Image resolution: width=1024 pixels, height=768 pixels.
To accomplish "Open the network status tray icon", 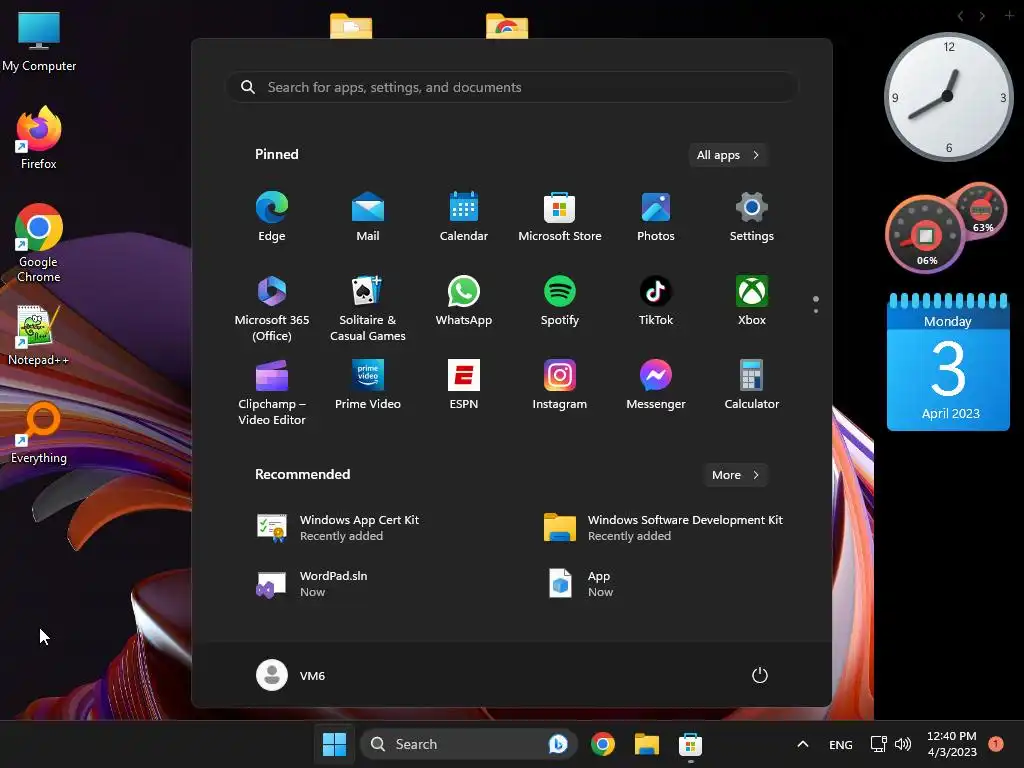I will pyautogui.click(x=878, y=744).
